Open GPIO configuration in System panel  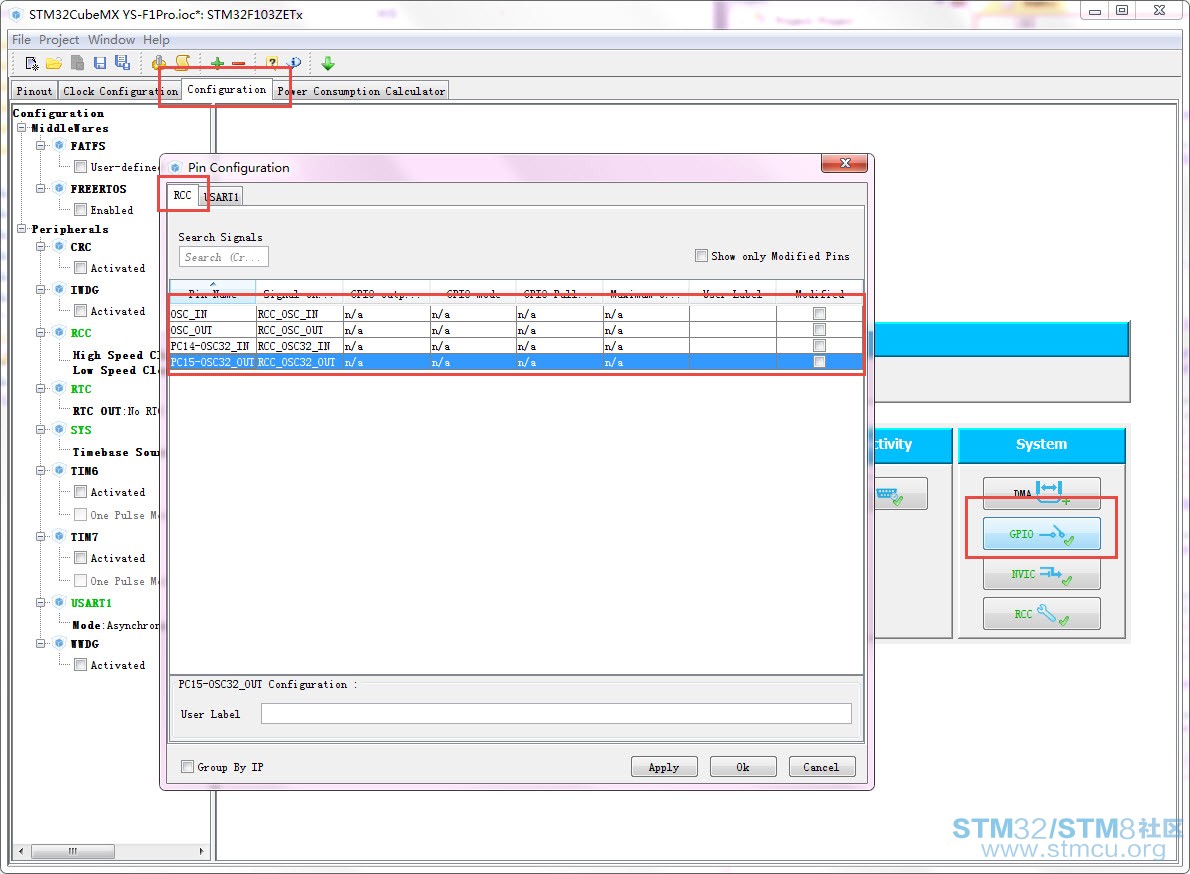1041,534
